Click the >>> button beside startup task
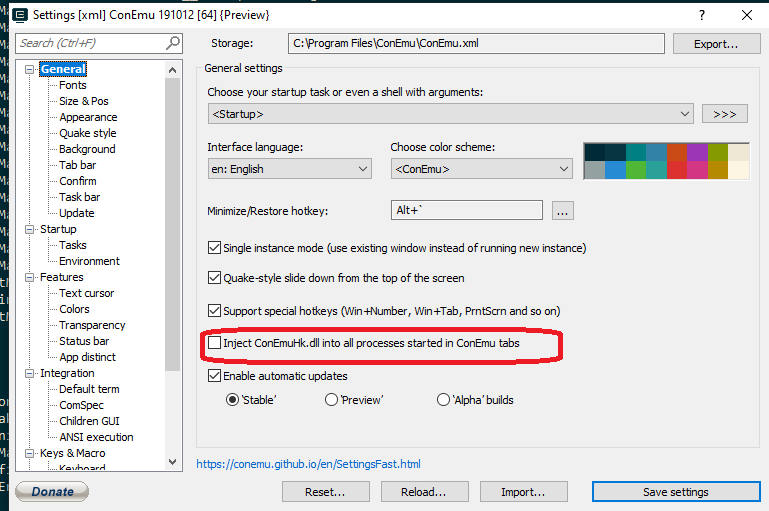769x511 pixels. tap(725, 114)
